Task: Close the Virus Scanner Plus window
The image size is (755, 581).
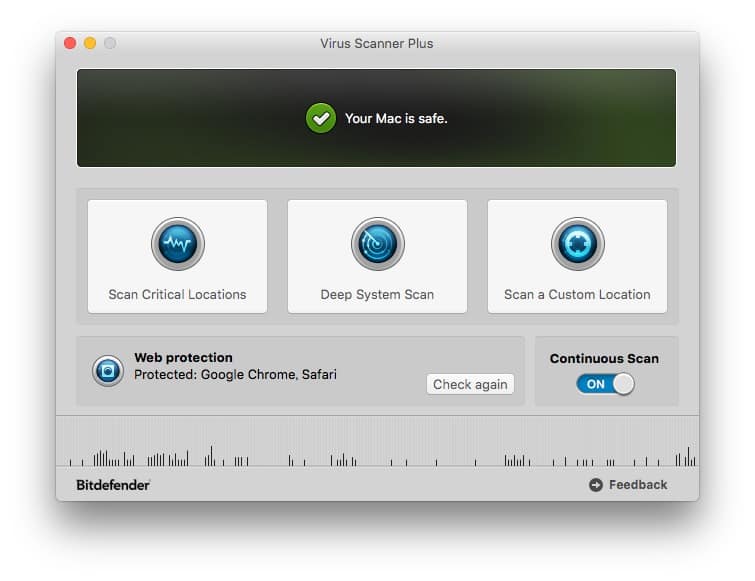Action: [x=70, y=43]
